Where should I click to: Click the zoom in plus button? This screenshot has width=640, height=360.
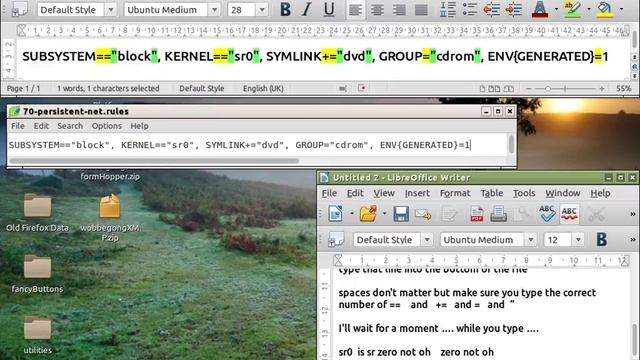[x=602, y=89]
